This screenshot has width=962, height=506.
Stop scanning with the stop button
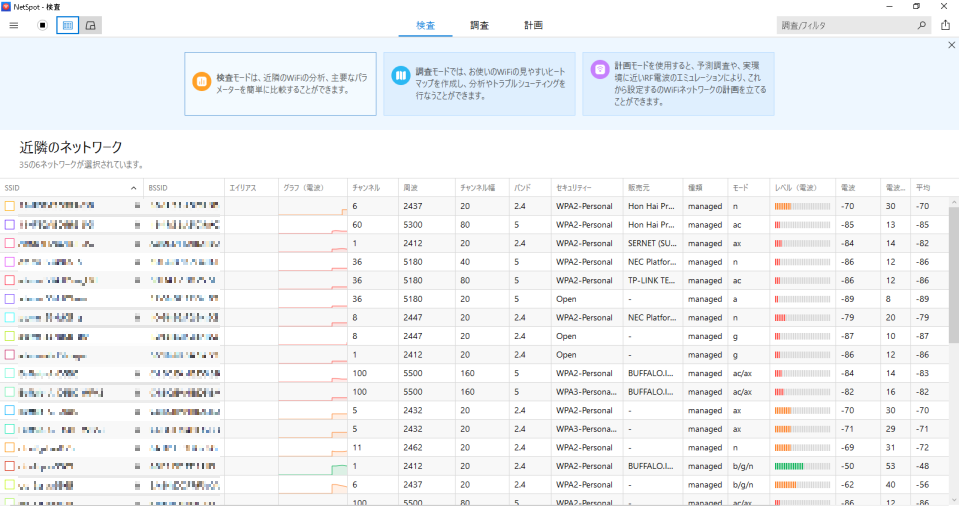42,25
